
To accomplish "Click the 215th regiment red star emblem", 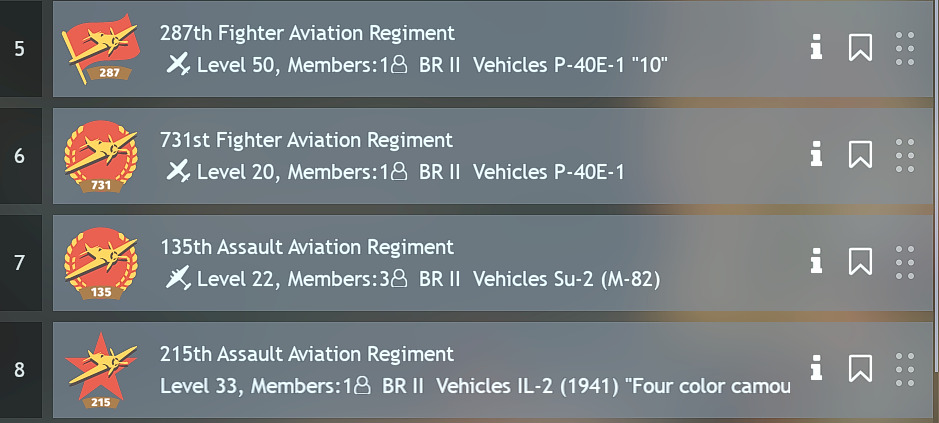I will [101, 370].
